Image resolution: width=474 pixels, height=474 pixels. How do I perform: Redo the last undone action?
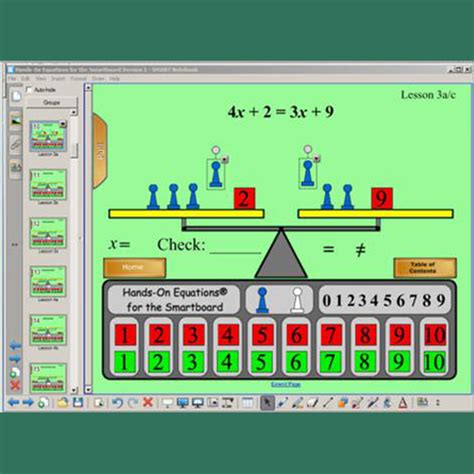(x=133, y=403)
